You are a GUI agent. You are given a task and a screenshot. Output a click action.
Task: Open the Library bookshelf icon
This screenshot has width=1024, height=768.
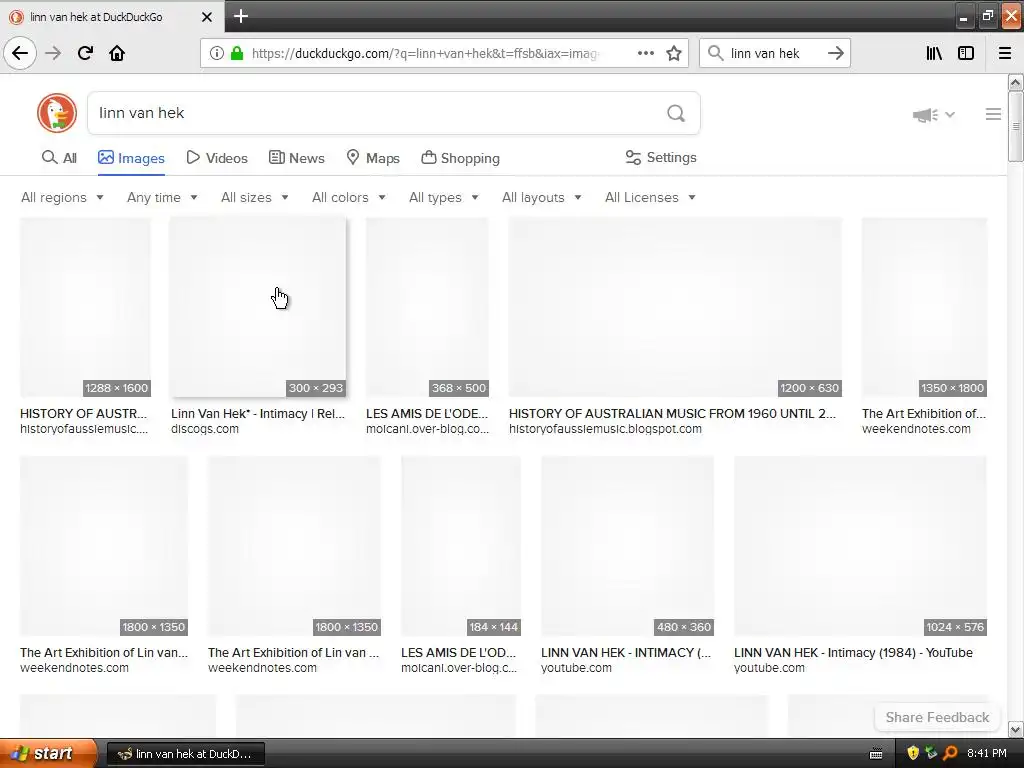pyautogui.click(x=934, y=54)
